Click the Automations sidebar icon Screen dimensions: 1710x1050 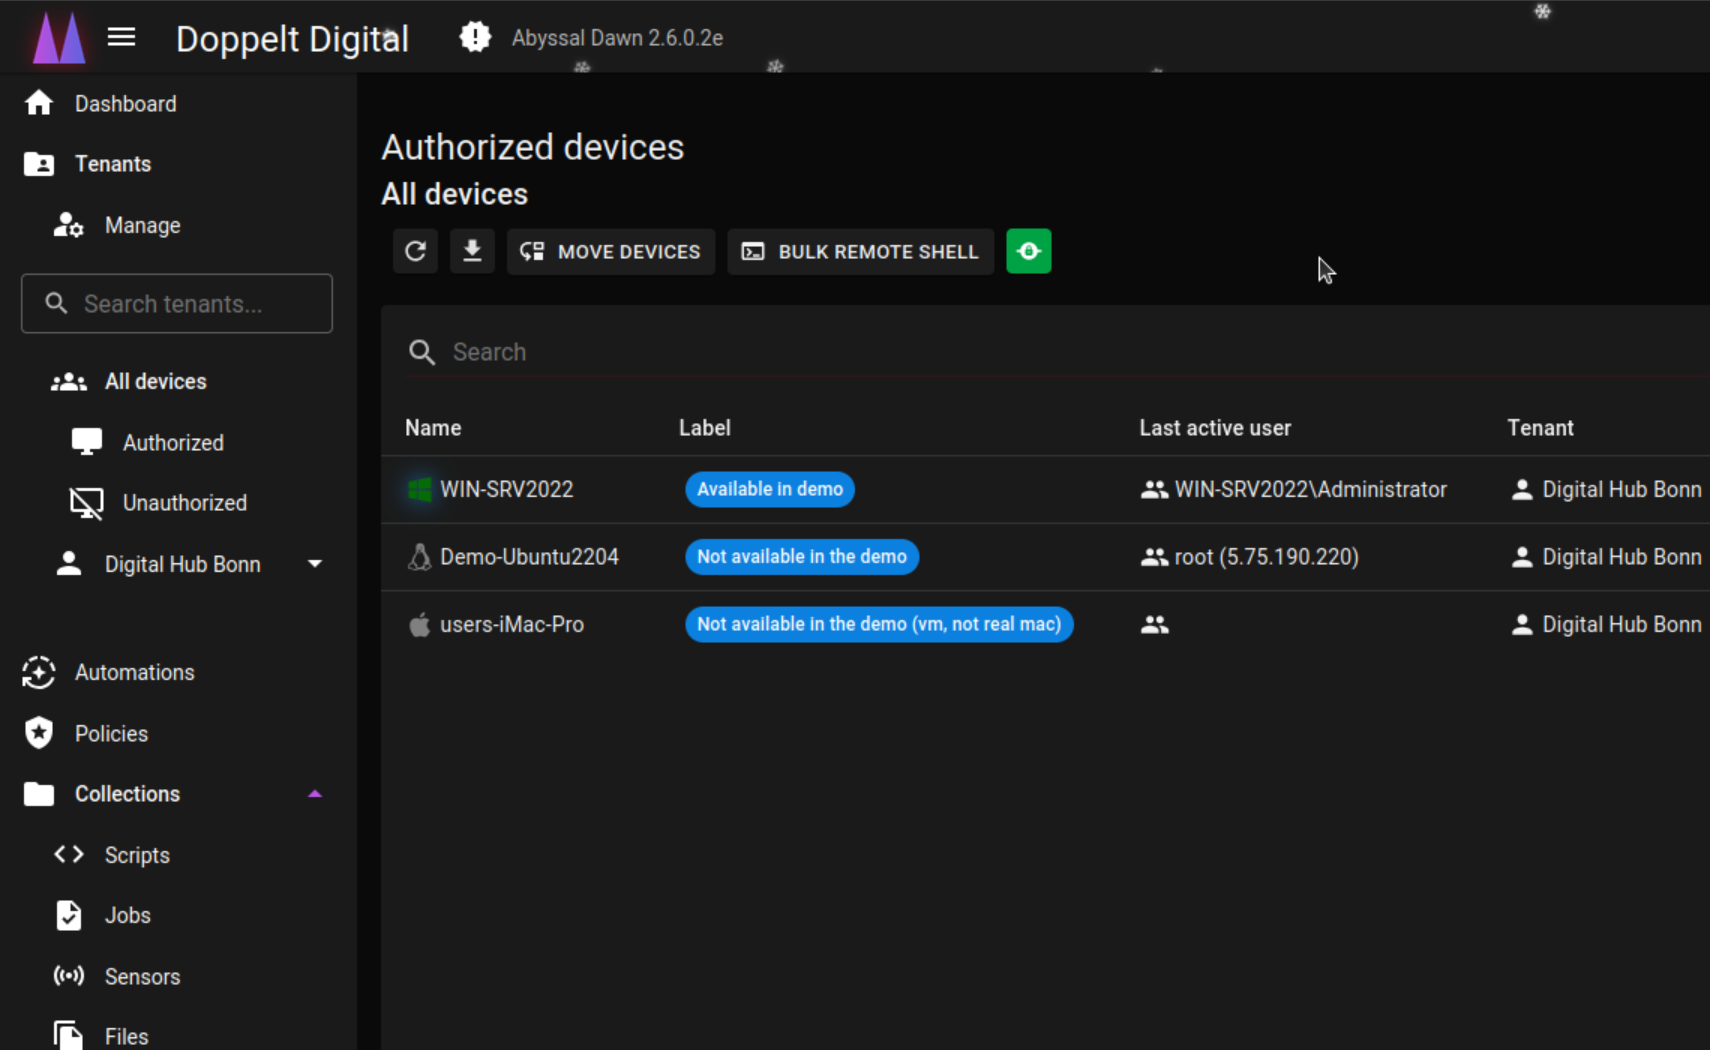pos(38,672)
